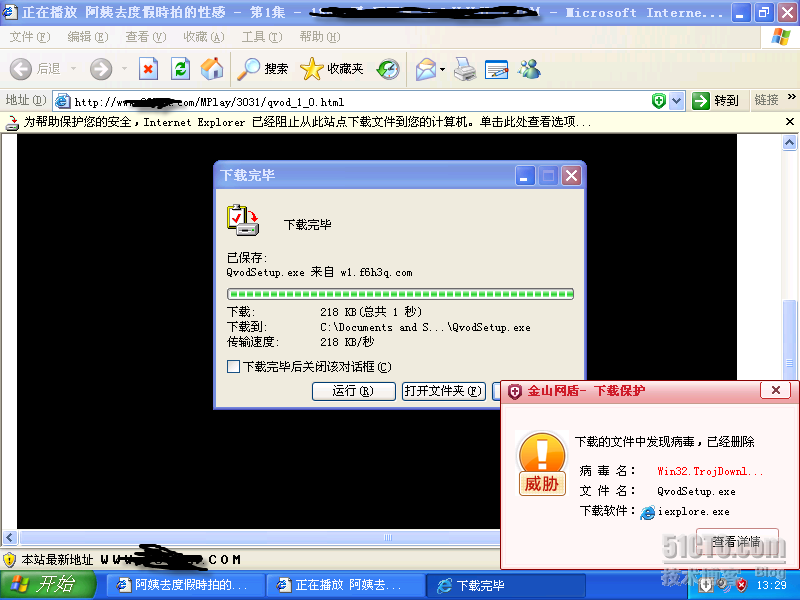Viewport: 800px width, 600px height.
Task: Click the yellow information bar message
Action: pos(308,122)
